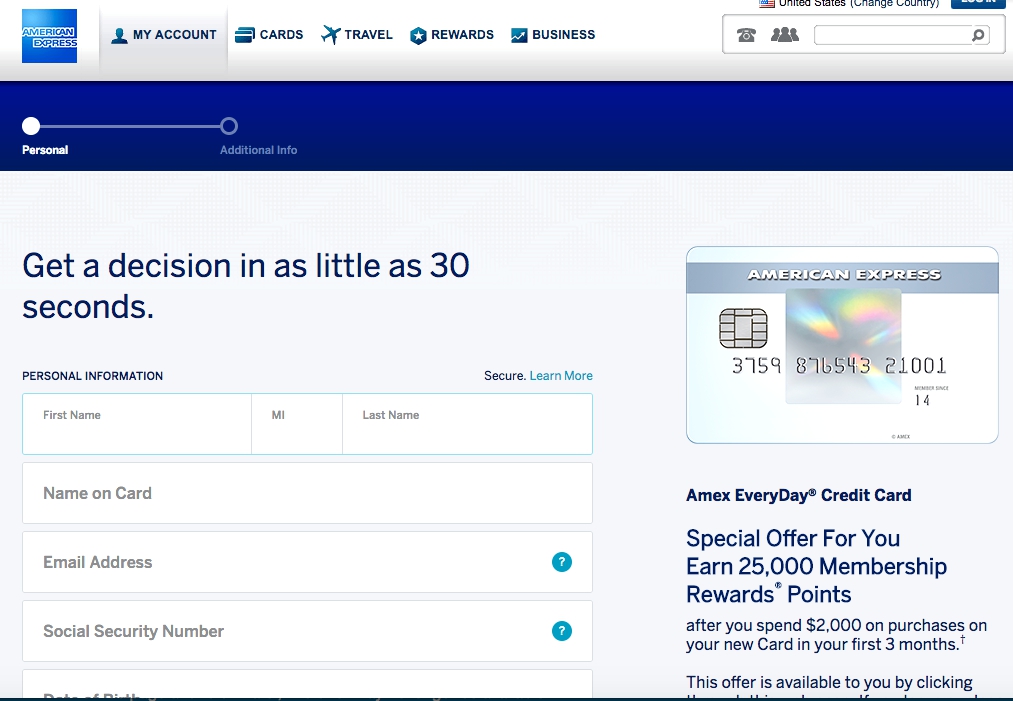
Task: Open help for Email Address
Action: [562, 562]
